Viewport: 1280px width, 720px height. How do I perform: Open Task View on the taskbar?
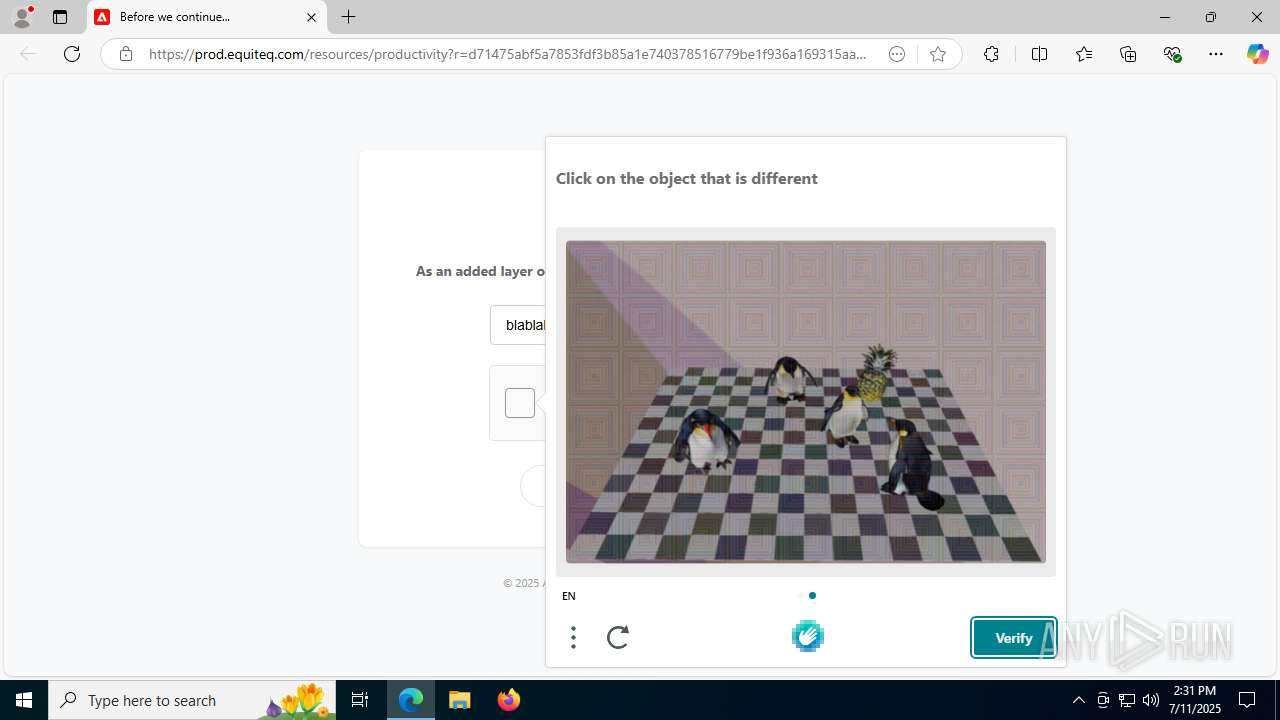(x=360, y=700)
